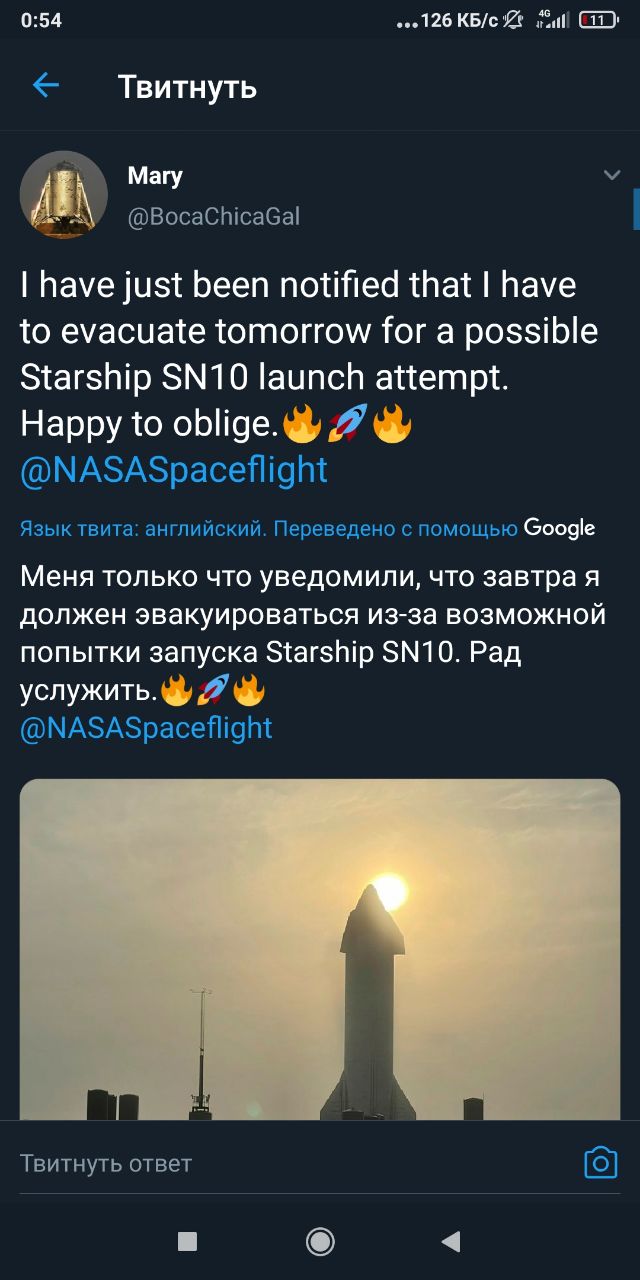This screenshot has width=640, height=1280.
Task: Tap the muted notifications bell icon
Action: point(515,19)
